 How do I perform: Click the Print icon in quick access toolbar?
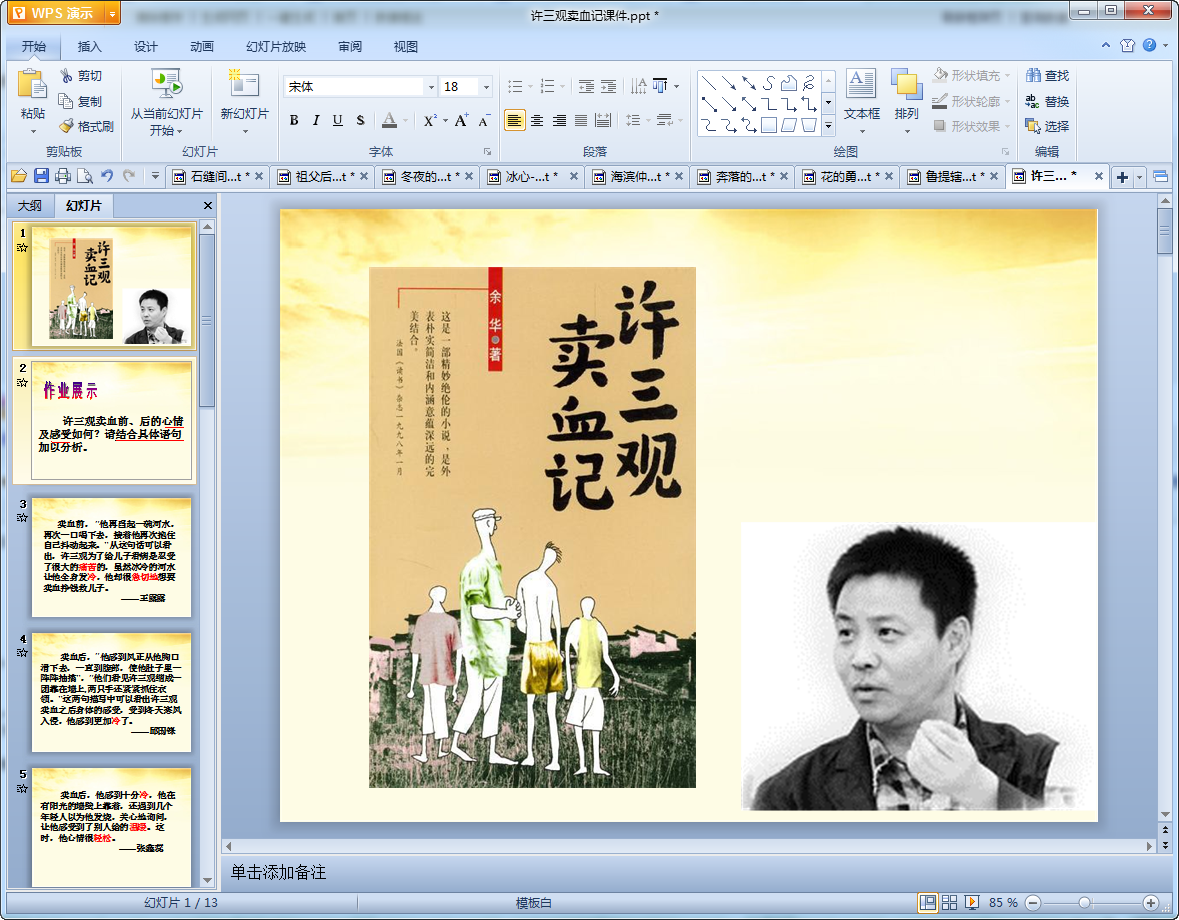(63, 176)
